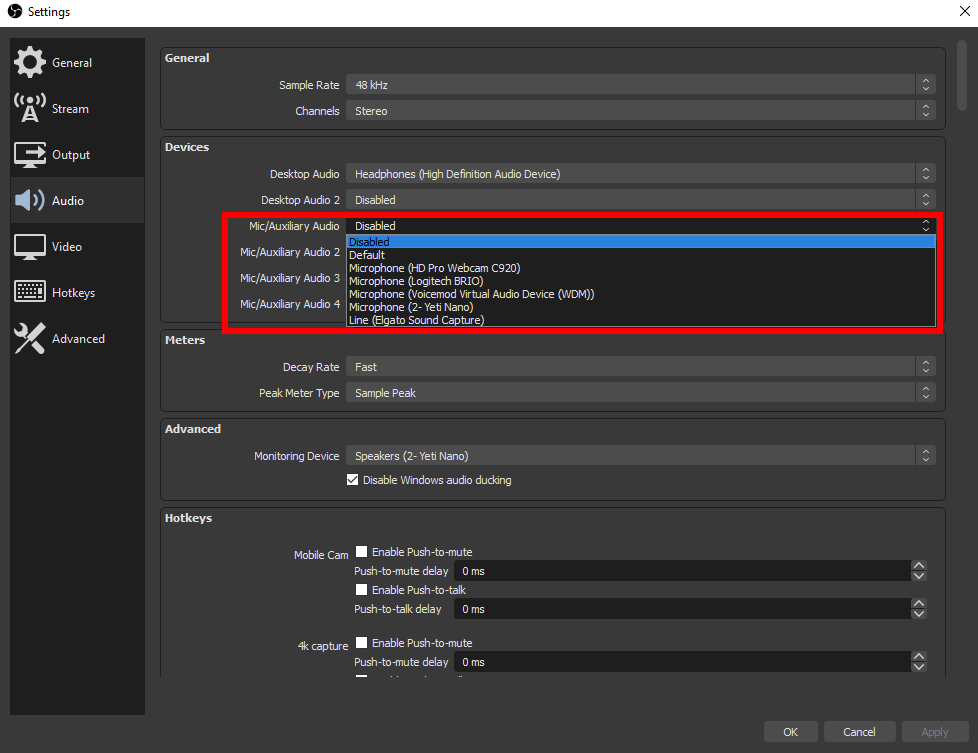Viewport: 978px width, 753px height.
Task: Open Video monitor icon
Action: point(30,247)
